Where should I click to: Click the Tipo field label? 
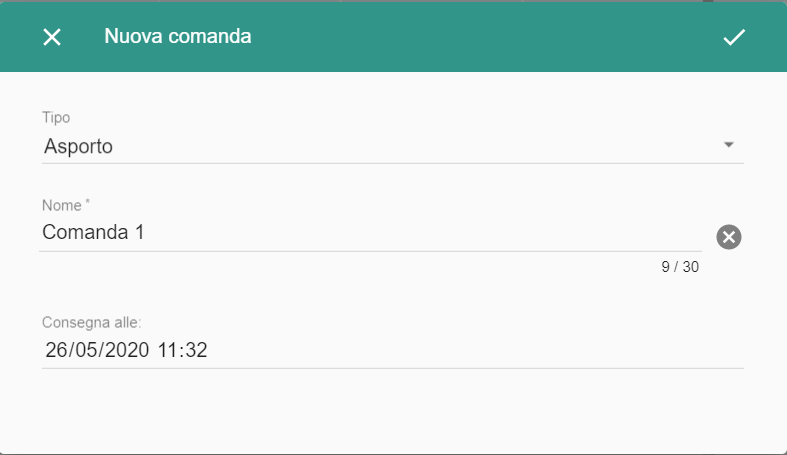tap(56, 117)
